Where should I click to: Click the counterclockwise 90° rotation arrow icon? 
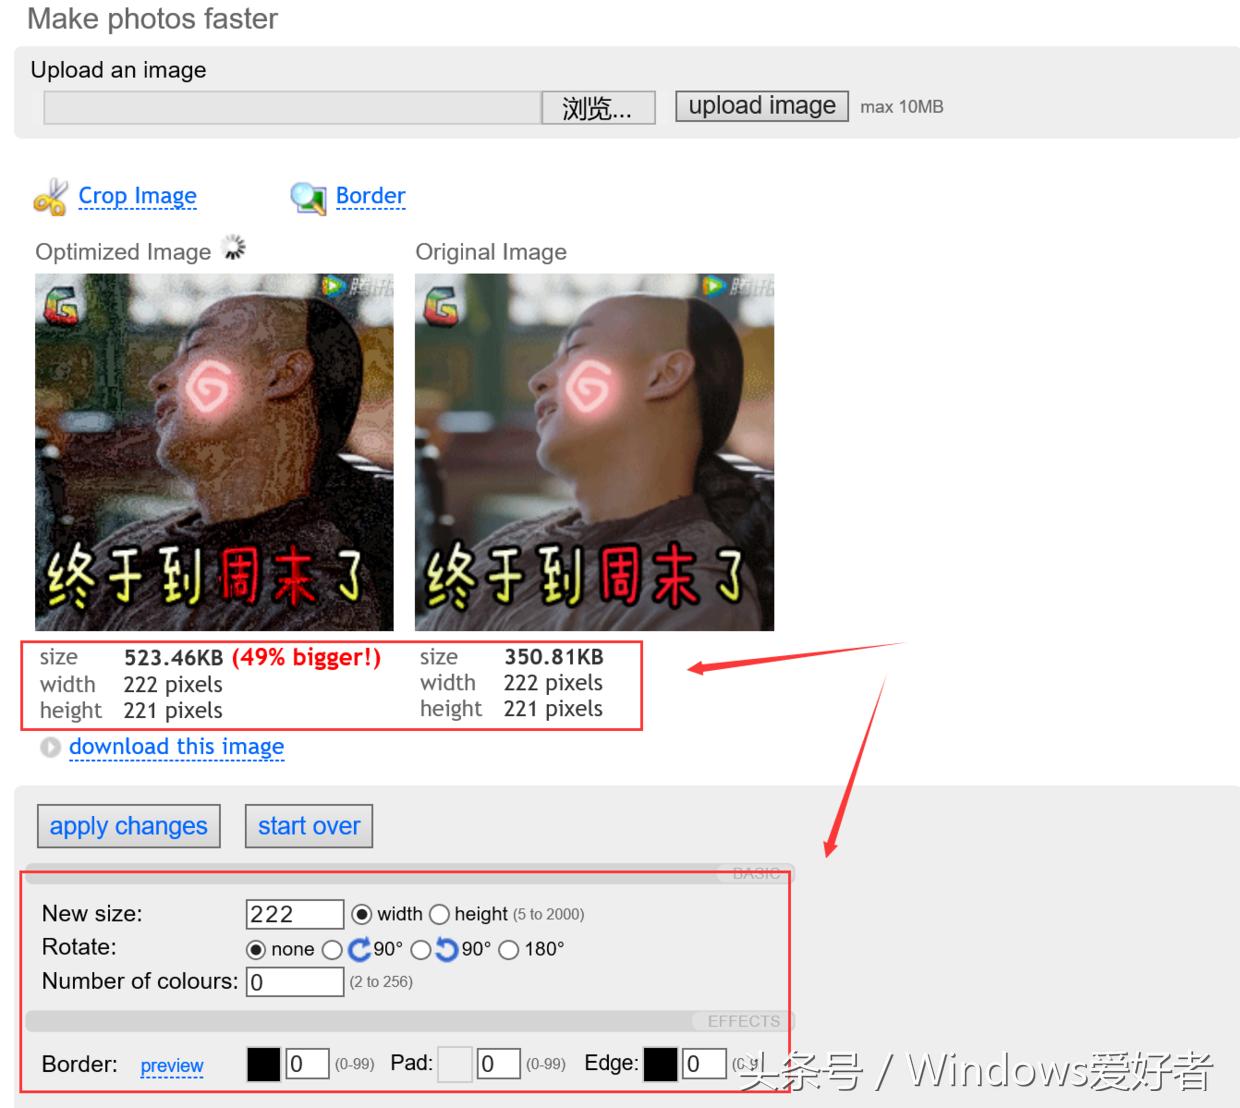click(446, 950)
